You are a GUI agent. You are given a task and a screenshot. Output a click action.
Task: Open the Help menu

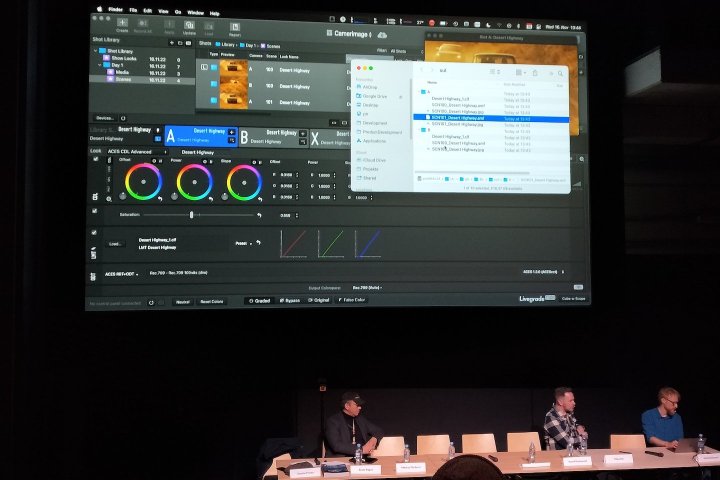pos(214,13)
